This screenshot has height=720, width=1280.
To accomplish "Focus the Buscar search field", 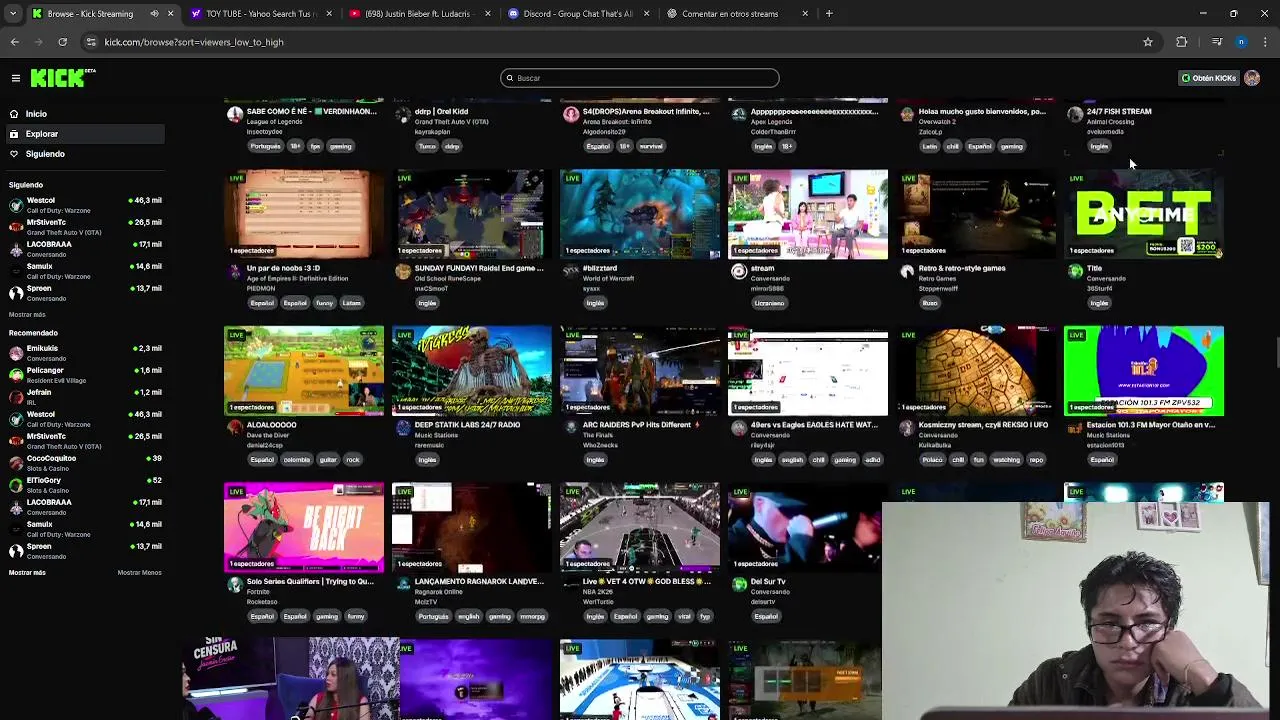I will [640, 78].
